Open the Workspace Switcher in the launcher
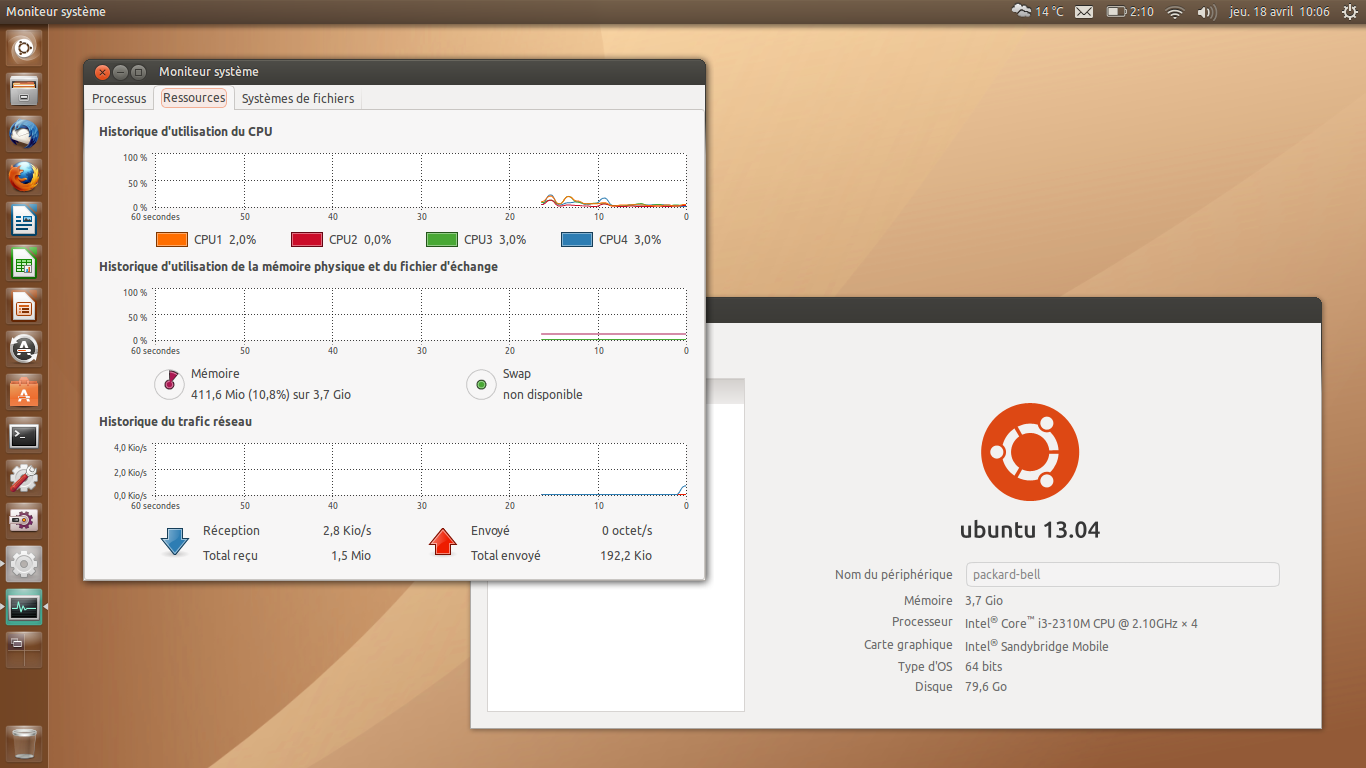This screenshot has width=1366, height=768. pyautogui.click(x=24, y=650)
